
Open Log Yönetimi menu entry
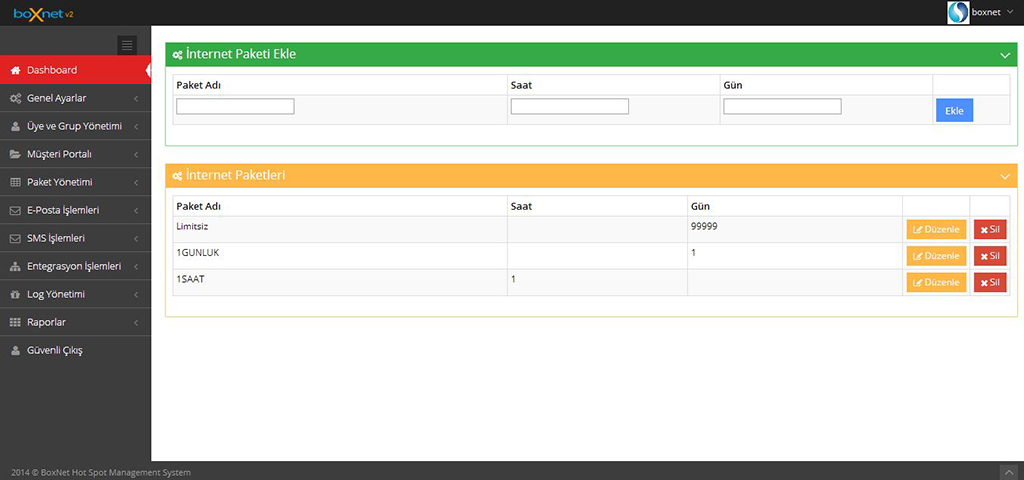pyautogui.click(x=75, y=295)
